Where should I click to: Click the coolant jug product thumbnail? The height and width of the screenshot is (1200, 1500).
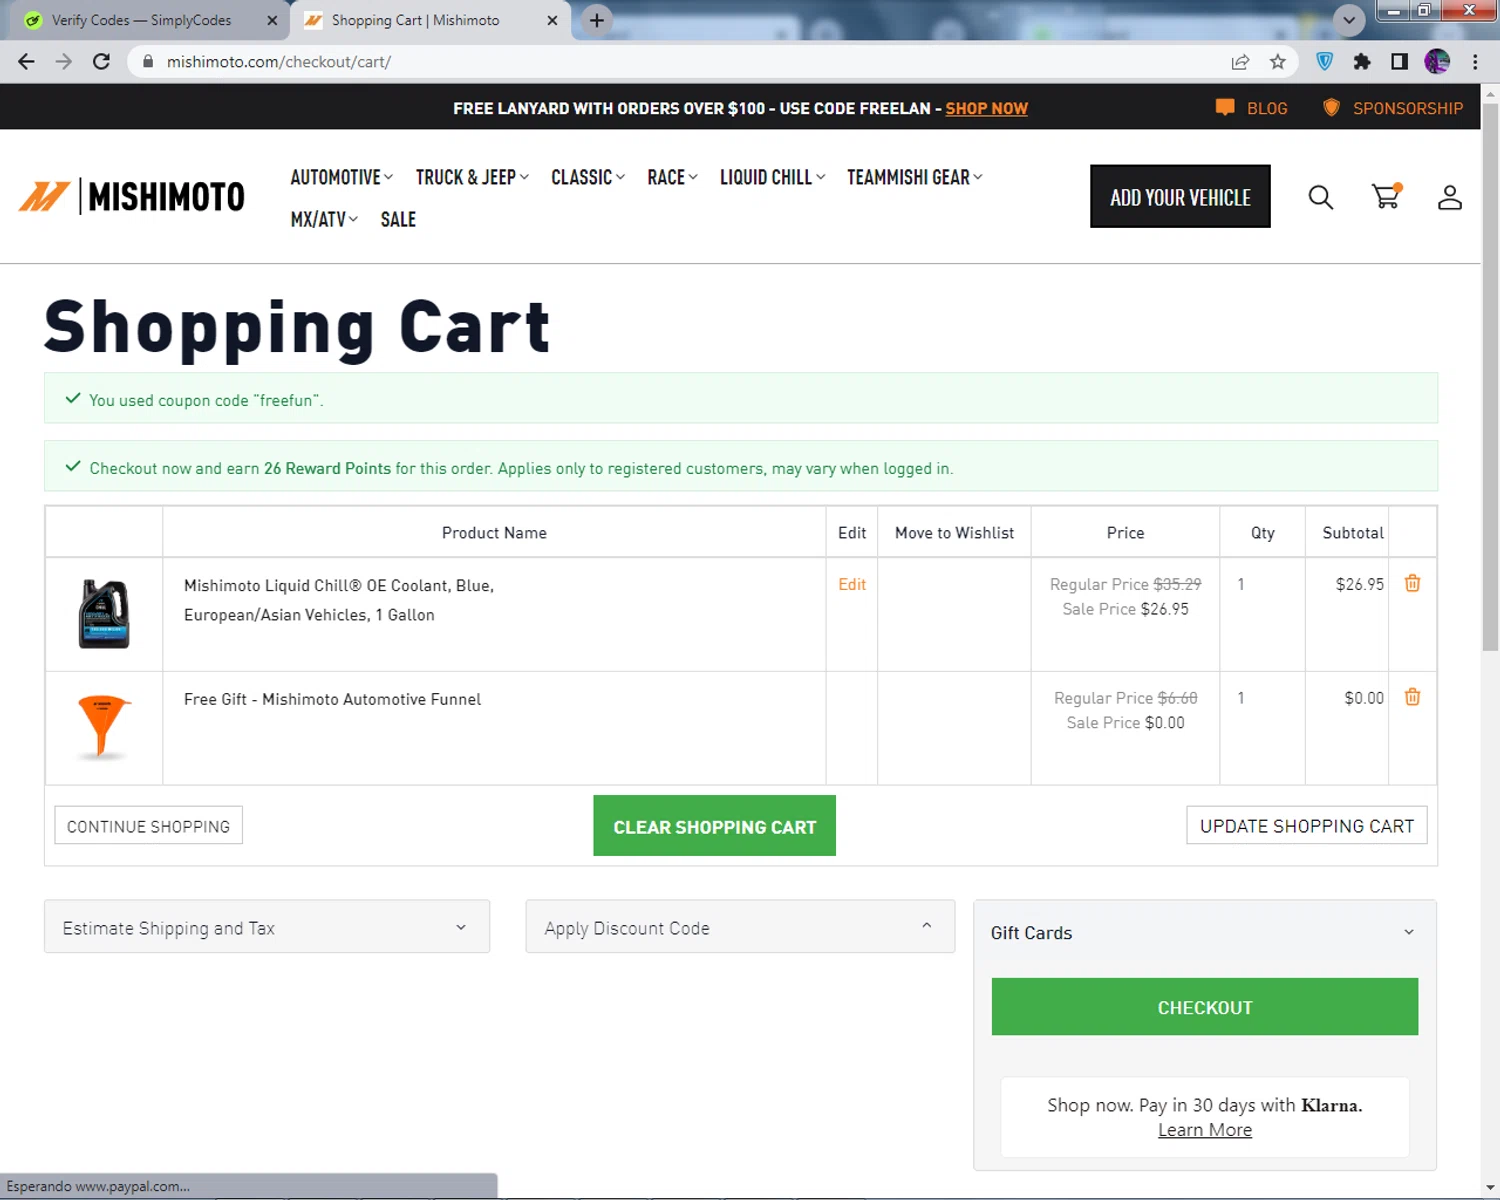[x=104, y=614]
